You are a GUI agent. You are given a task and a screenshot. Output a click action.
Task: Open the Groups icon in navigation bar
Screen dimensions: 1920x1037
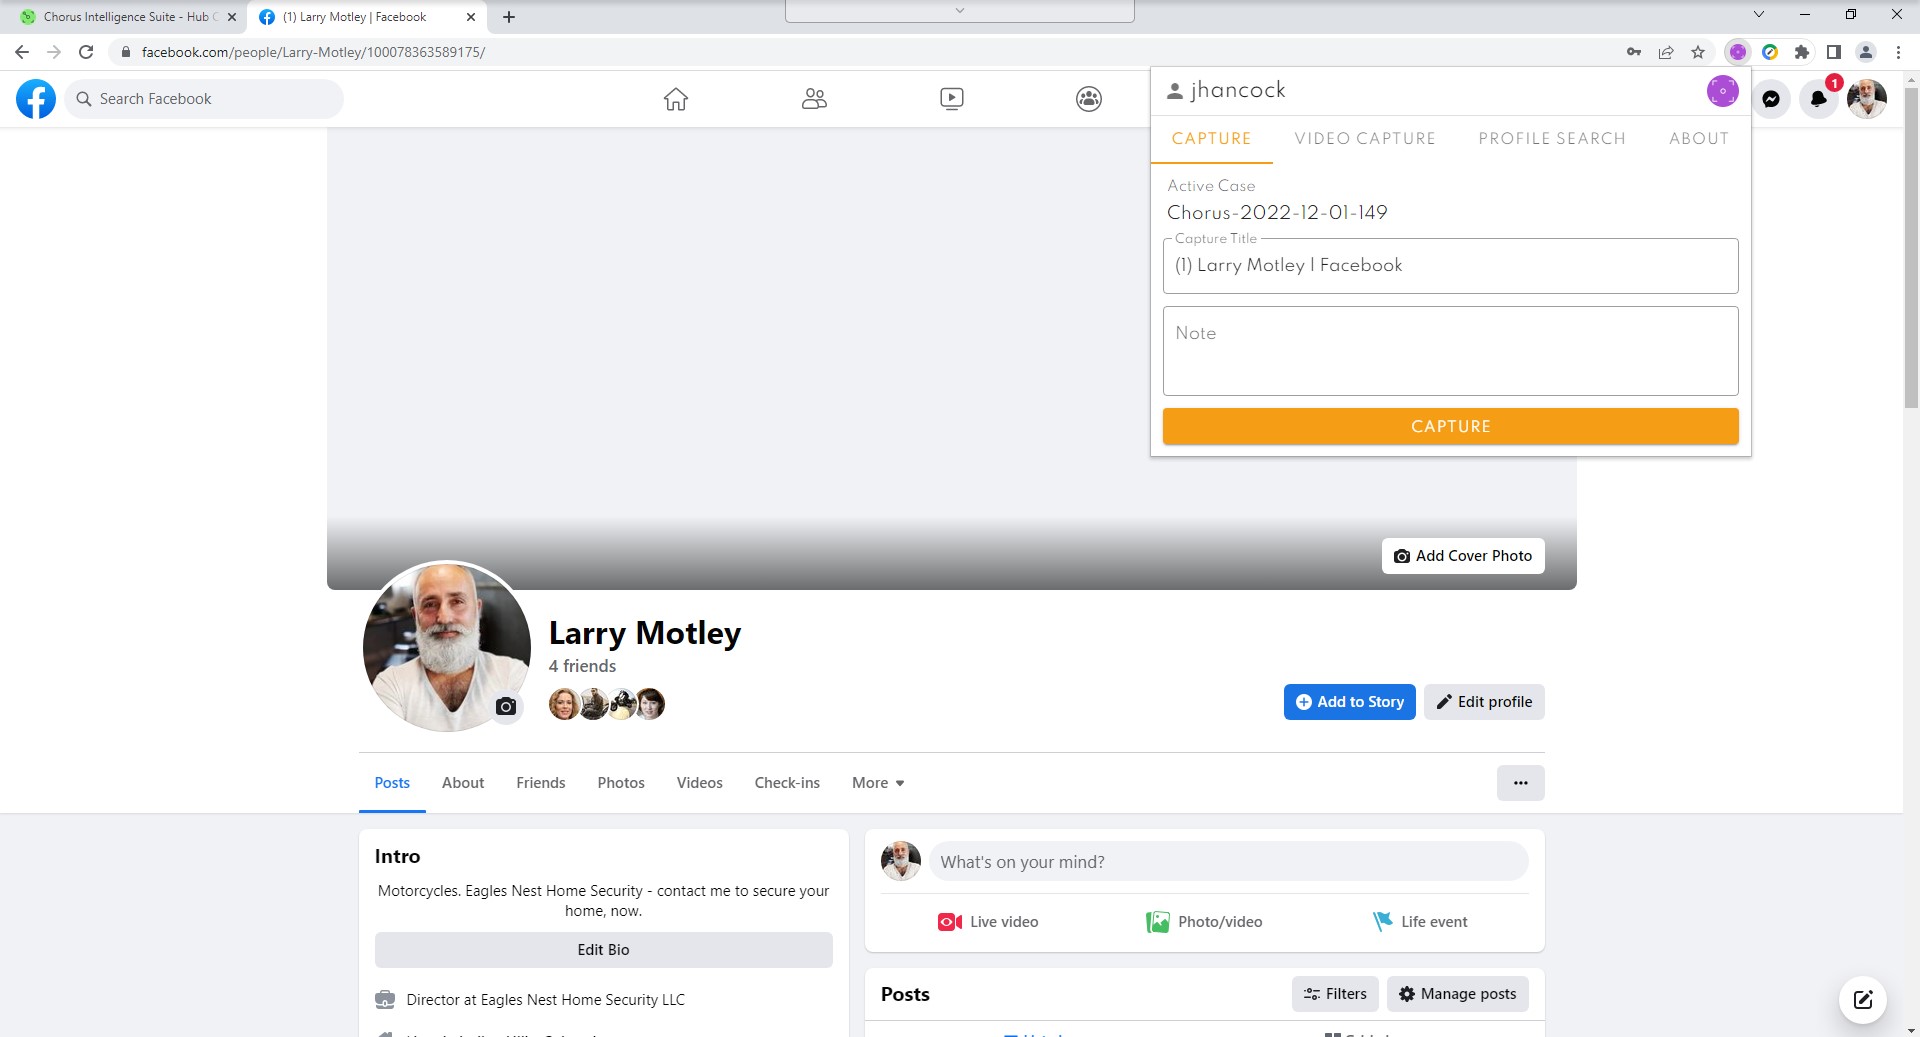click(1088, 99)
